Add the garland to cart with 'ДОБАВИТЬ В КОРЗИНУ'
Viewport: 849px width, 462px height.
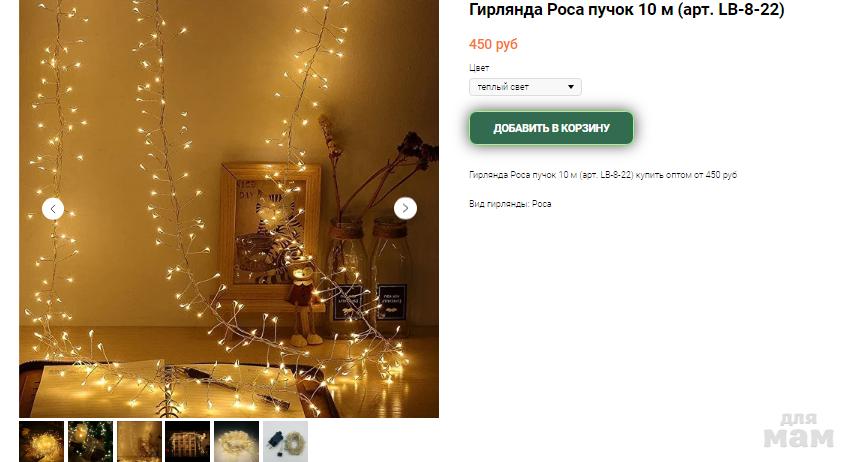(551, 128)
